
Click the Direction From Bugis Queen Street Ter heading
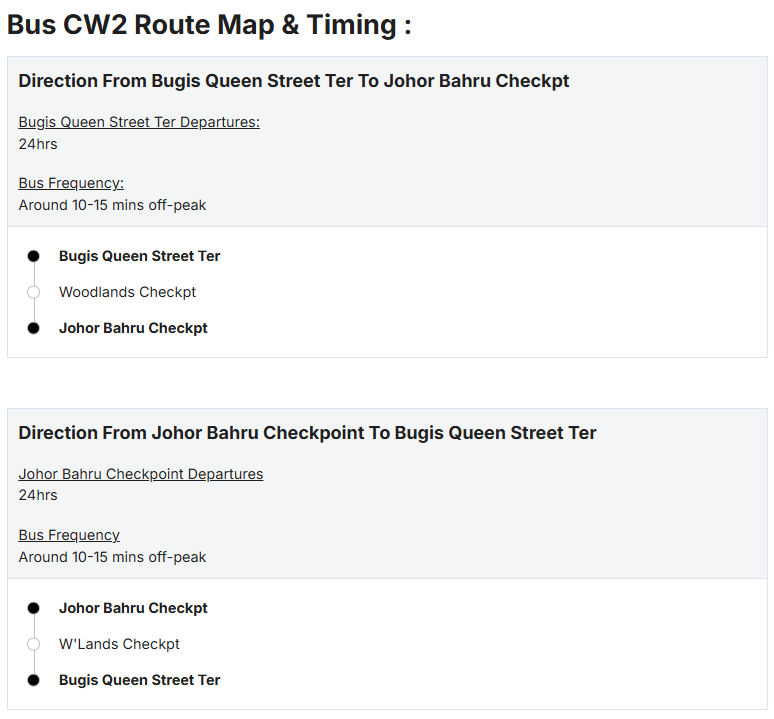[x=294, y=81]
